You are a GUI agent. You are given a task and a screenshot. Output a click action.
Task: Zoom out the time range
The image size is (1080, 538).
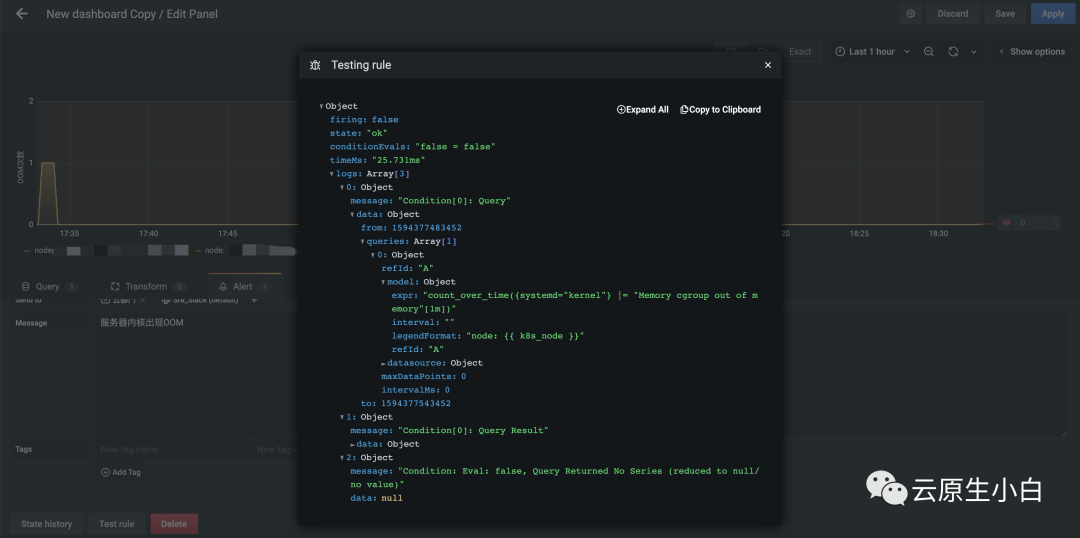click(x=928, y=52)
